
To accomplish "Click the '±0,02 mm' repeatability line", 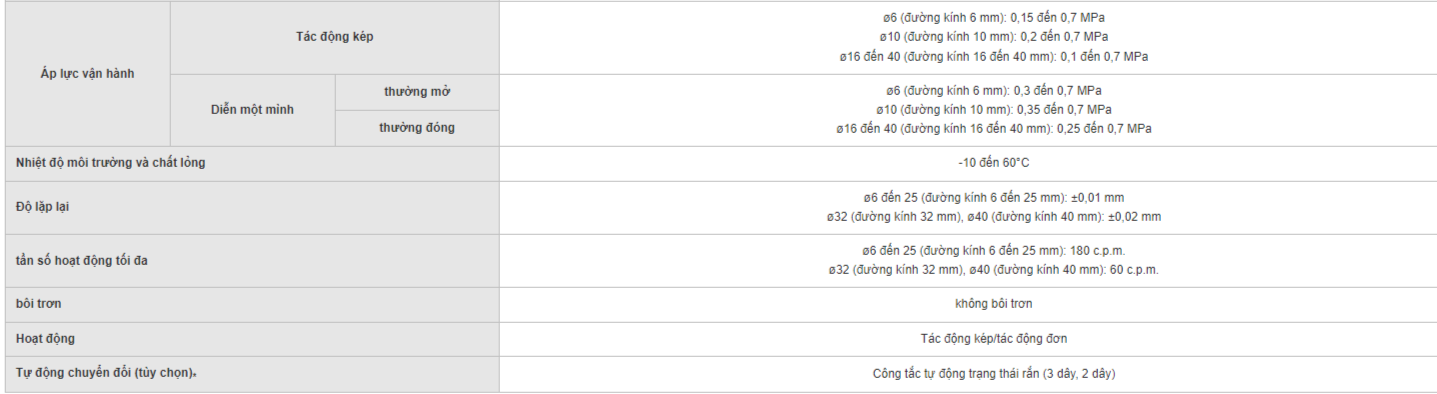I will [x=993, y=216].
